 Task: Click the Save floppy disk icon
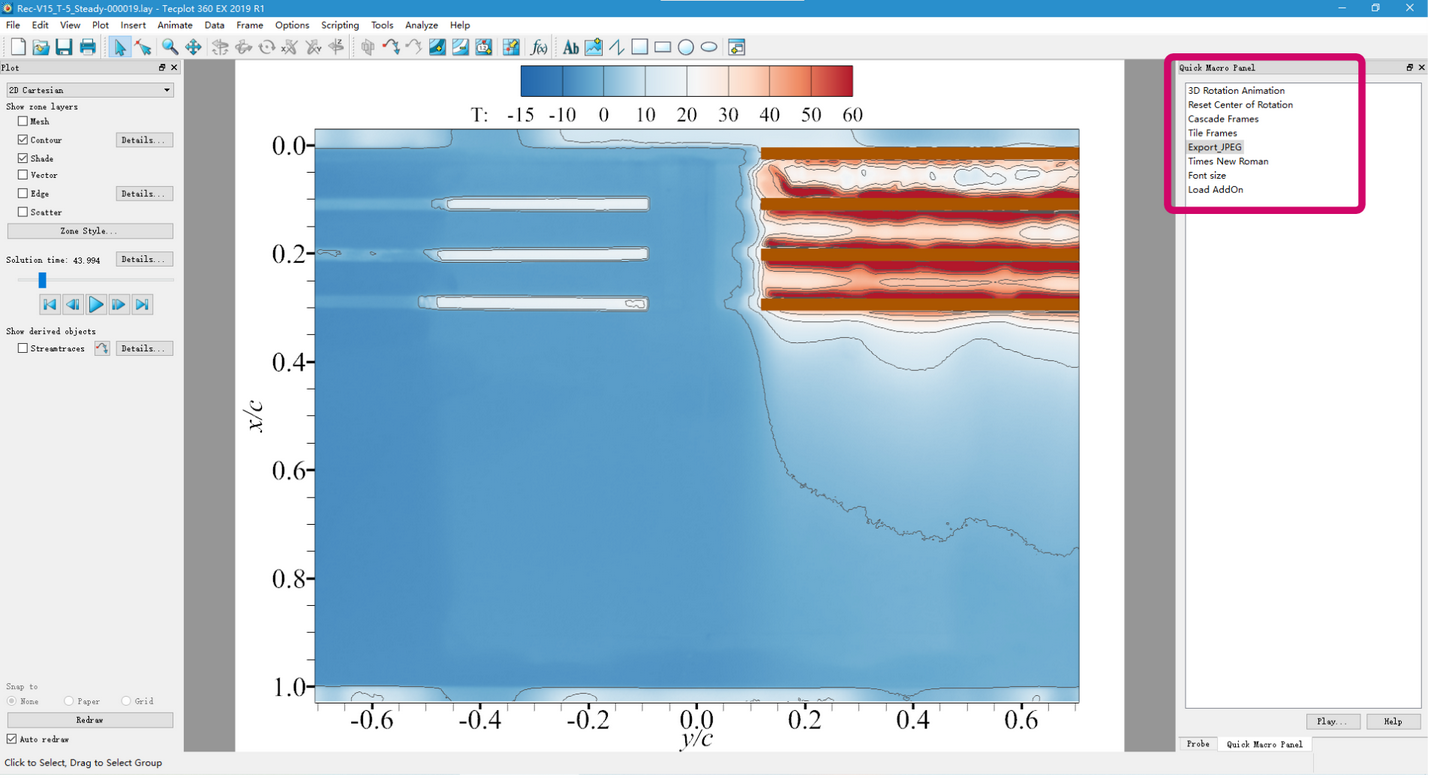[x=64, y=47]
